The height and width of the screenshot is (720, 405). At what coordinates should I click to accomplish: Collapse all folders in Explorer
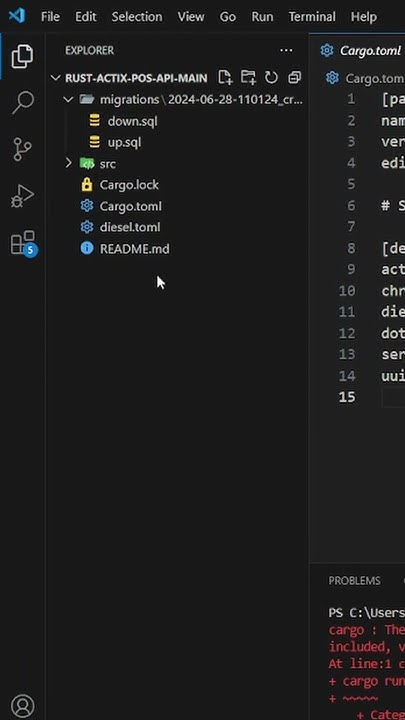[294, 78]
